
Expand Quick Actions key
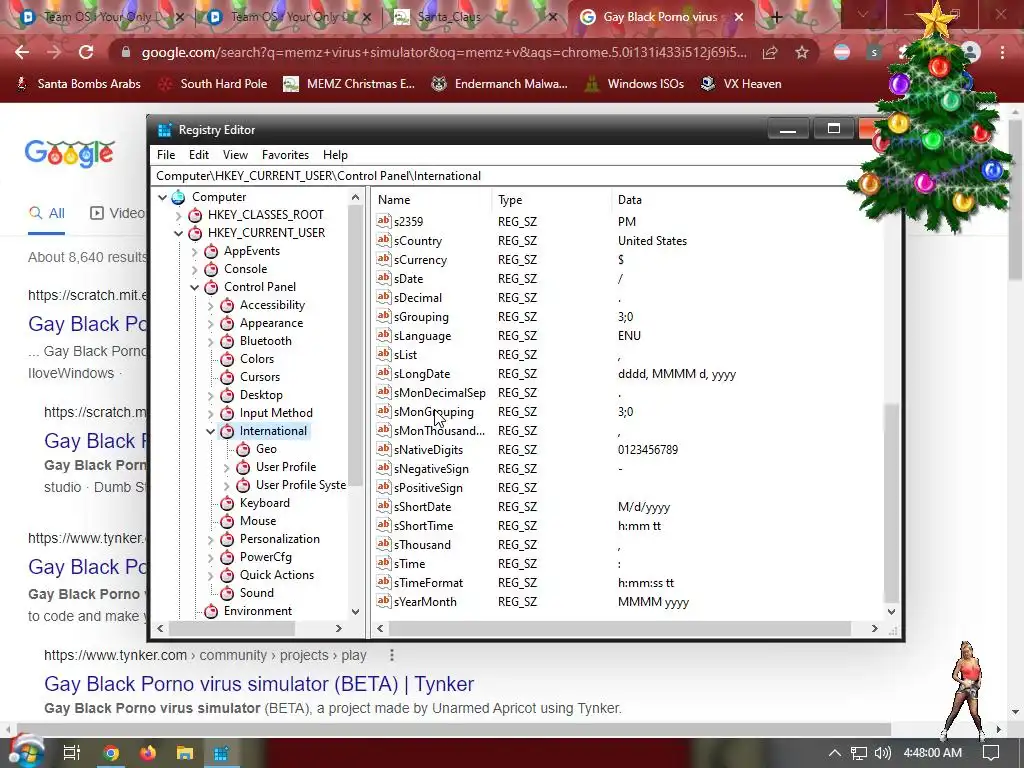coord(210,575)
